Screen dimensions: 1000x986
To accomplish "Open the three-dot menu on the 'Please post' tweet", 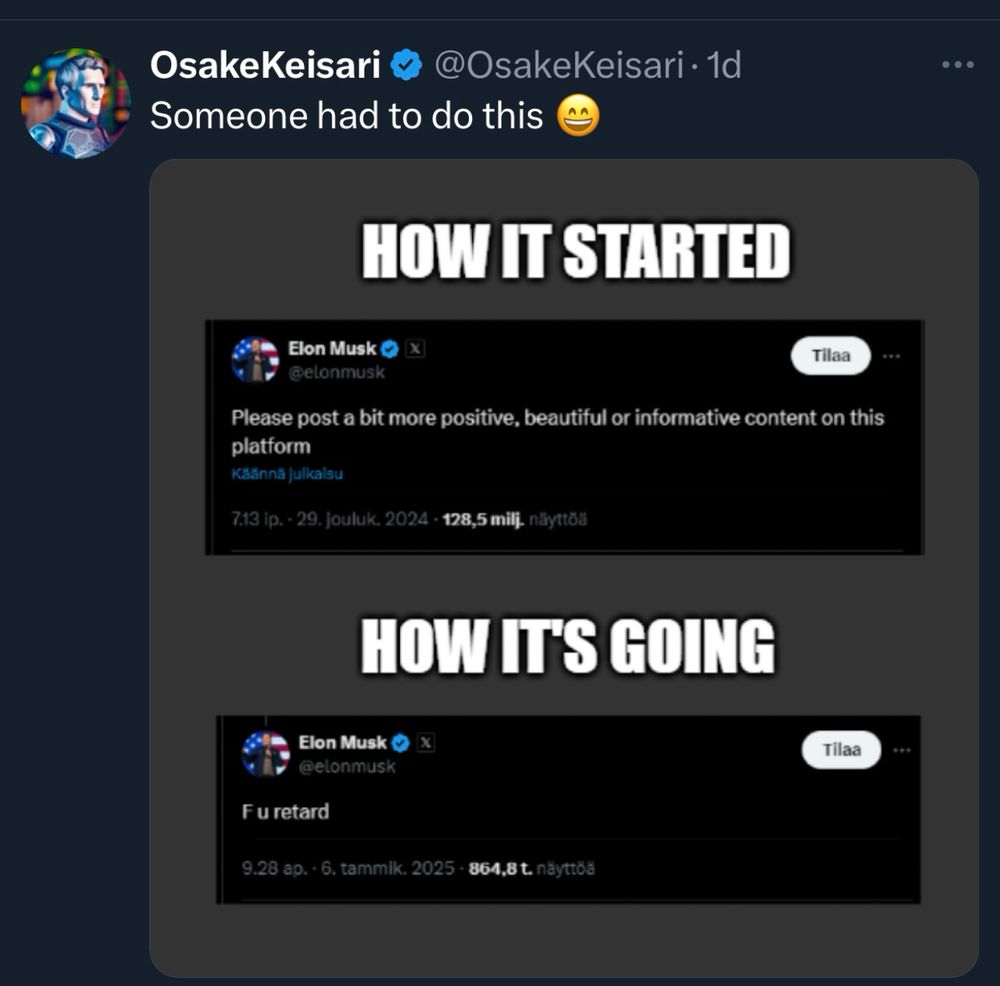I will (x=891, y=356).
